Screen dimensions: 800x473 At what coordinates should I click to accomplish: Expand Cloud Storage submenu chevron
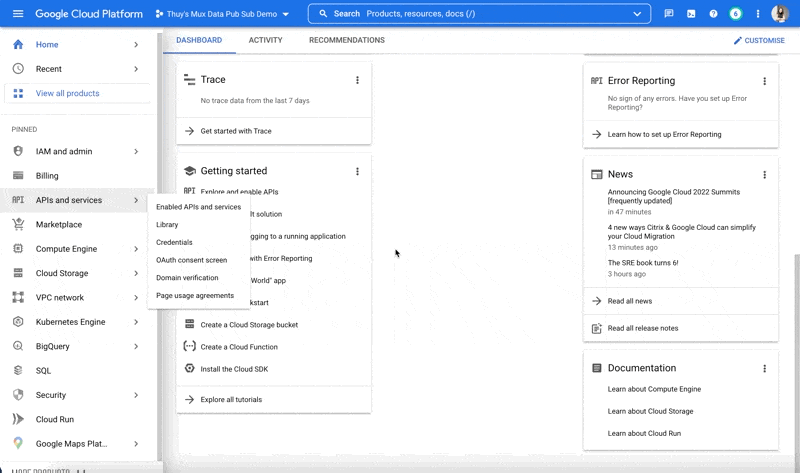click(x=136, y=273)
